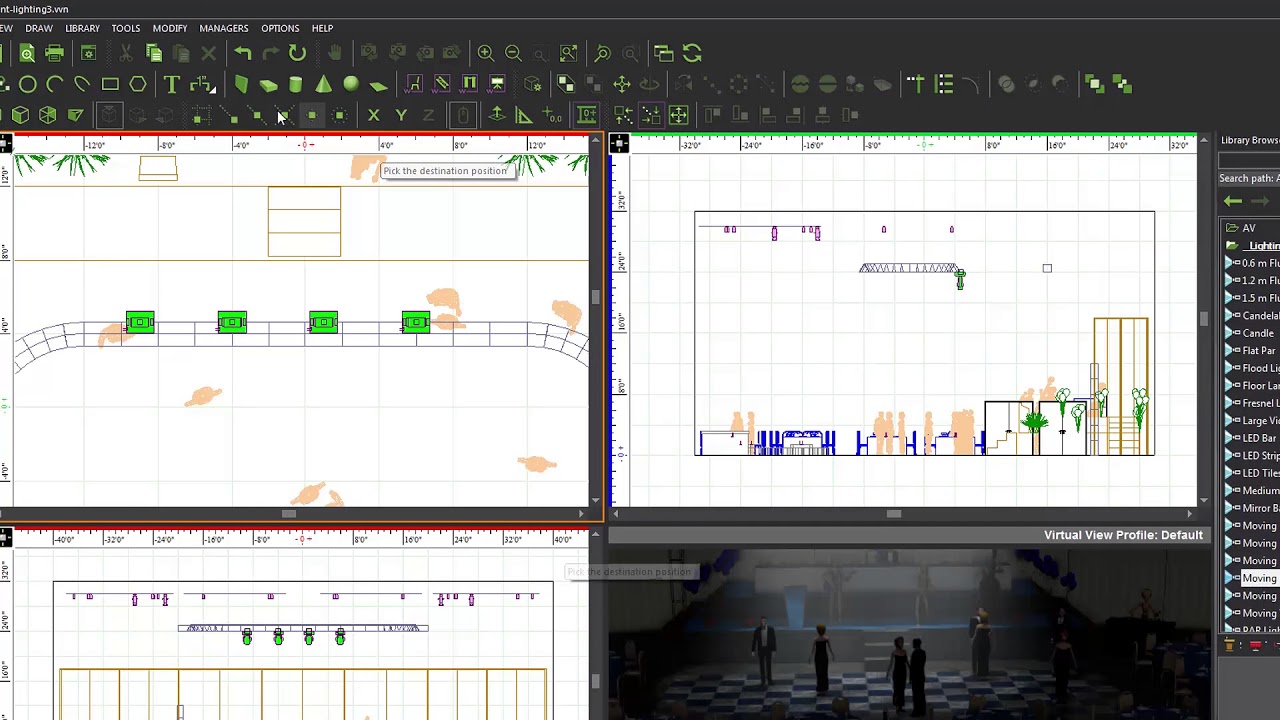Open the OPTIONS menu

click(280, 28)
